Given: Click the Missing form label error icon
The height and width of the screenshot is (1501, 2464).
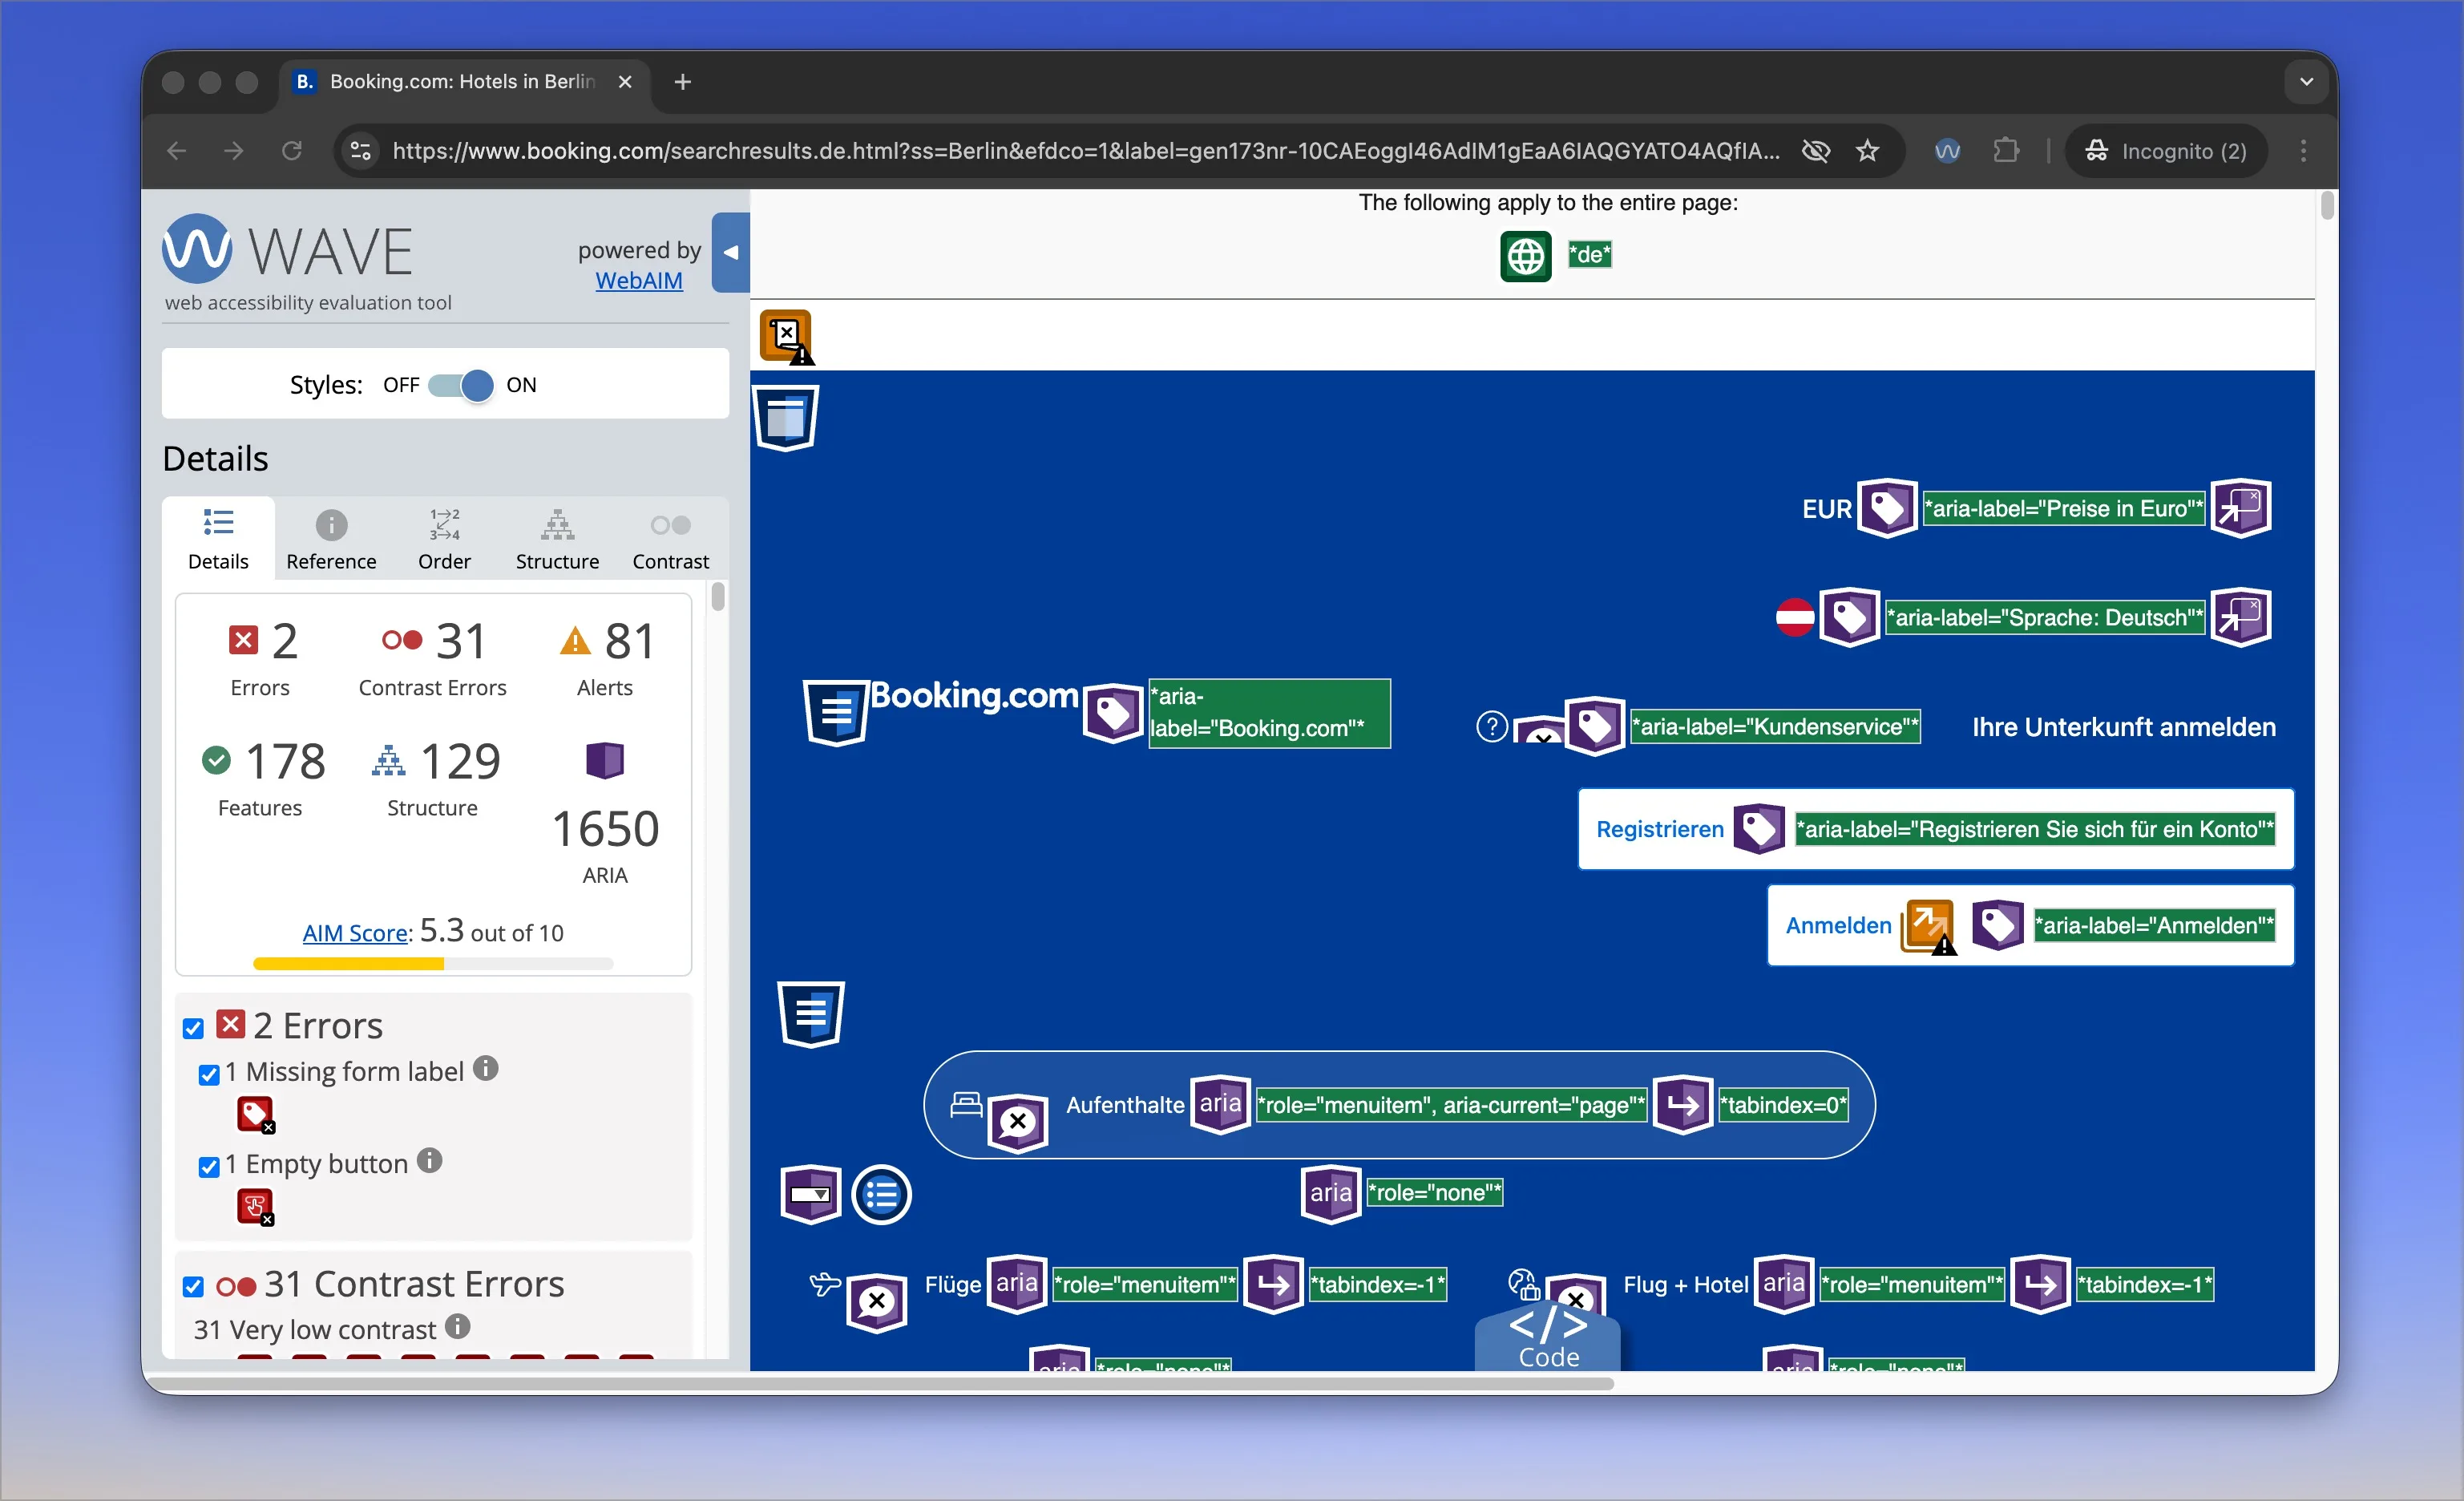Looking at the screenshot, I should pyautogui.click(x=255, y=1114).
